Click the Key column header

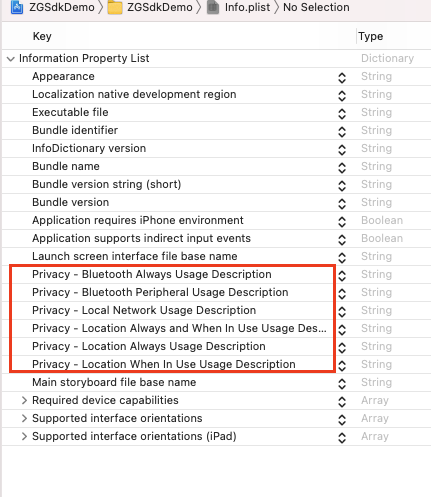(x=42, y=36)
